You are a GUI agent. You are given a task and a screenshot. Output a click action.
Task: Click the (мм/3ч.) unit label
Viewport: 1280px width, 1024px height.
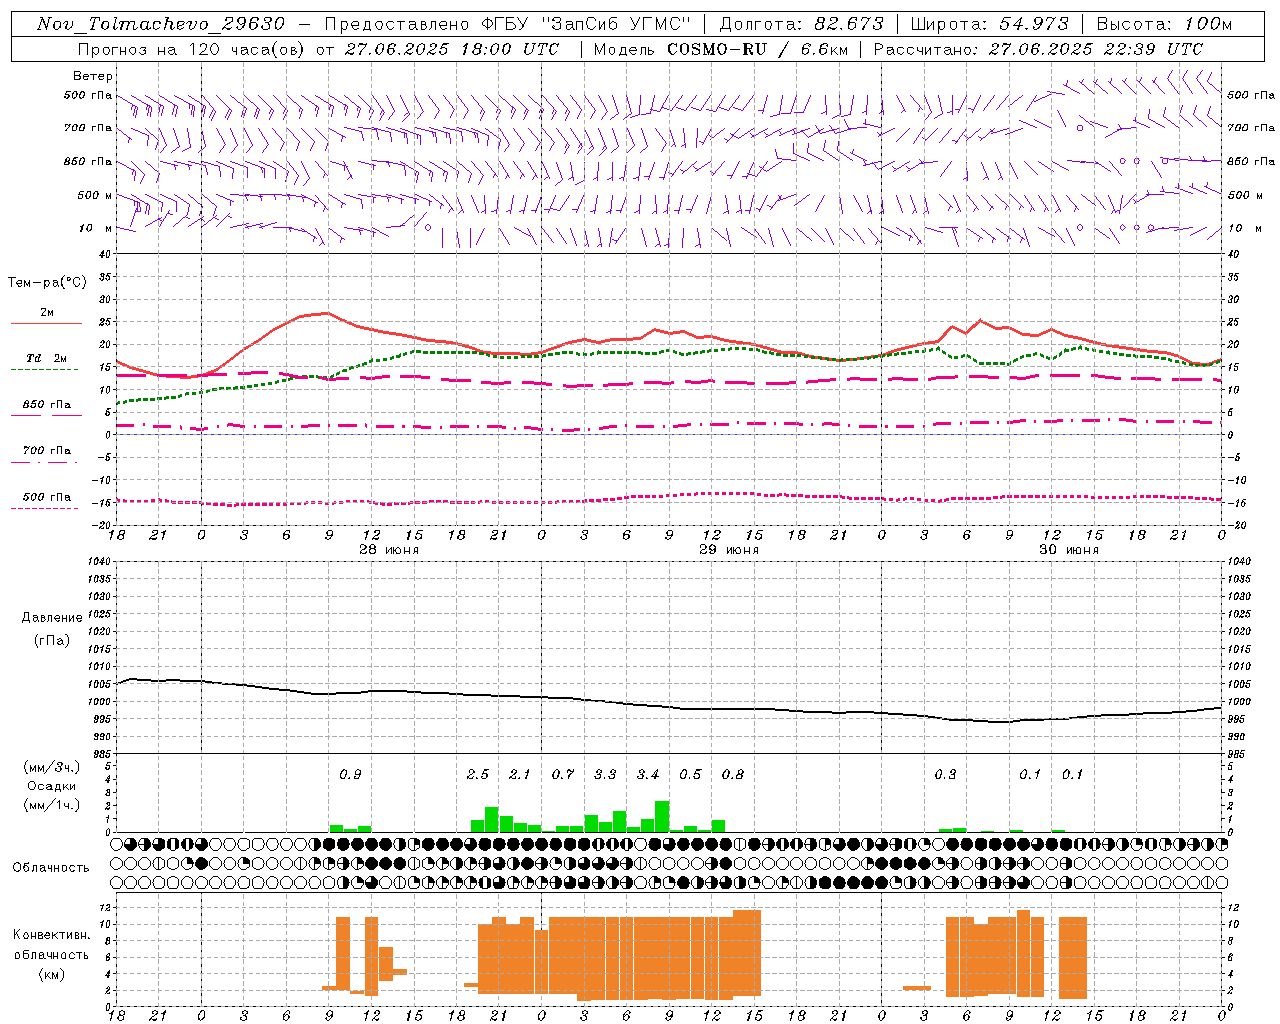[x=52, y=767]
